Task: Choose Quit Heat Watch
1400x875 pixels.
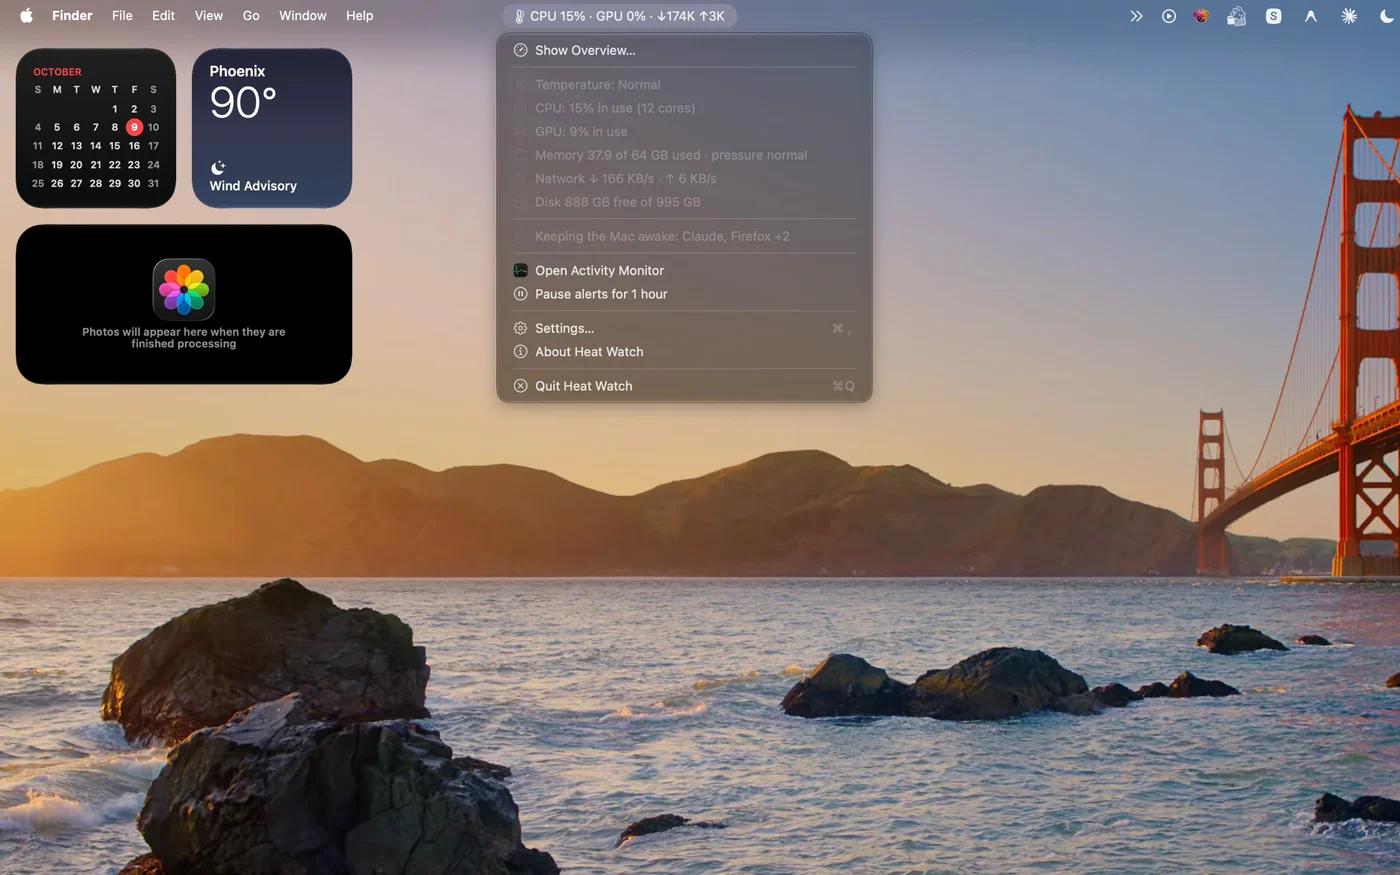Action: click(x=684, y=386)
